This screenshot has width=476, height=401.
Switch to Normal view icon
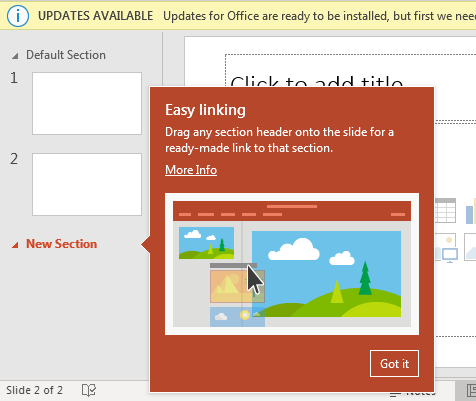[471, 391]
